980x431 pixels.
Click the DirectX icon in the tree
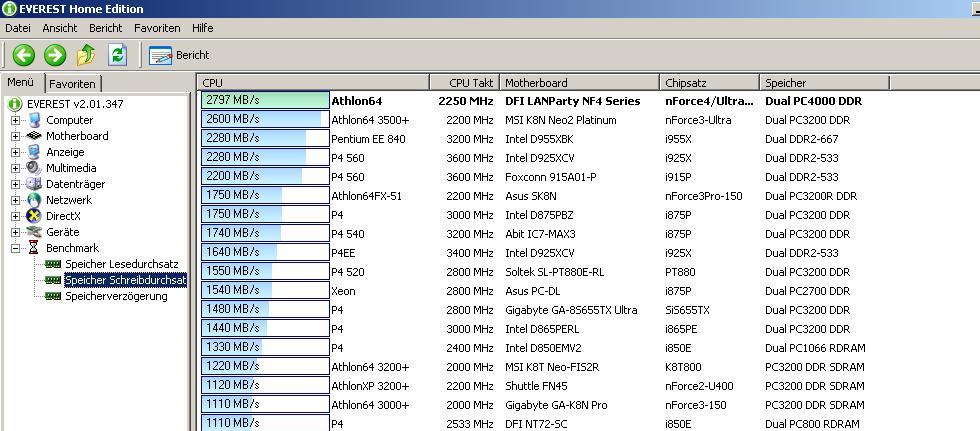[34, 216]
